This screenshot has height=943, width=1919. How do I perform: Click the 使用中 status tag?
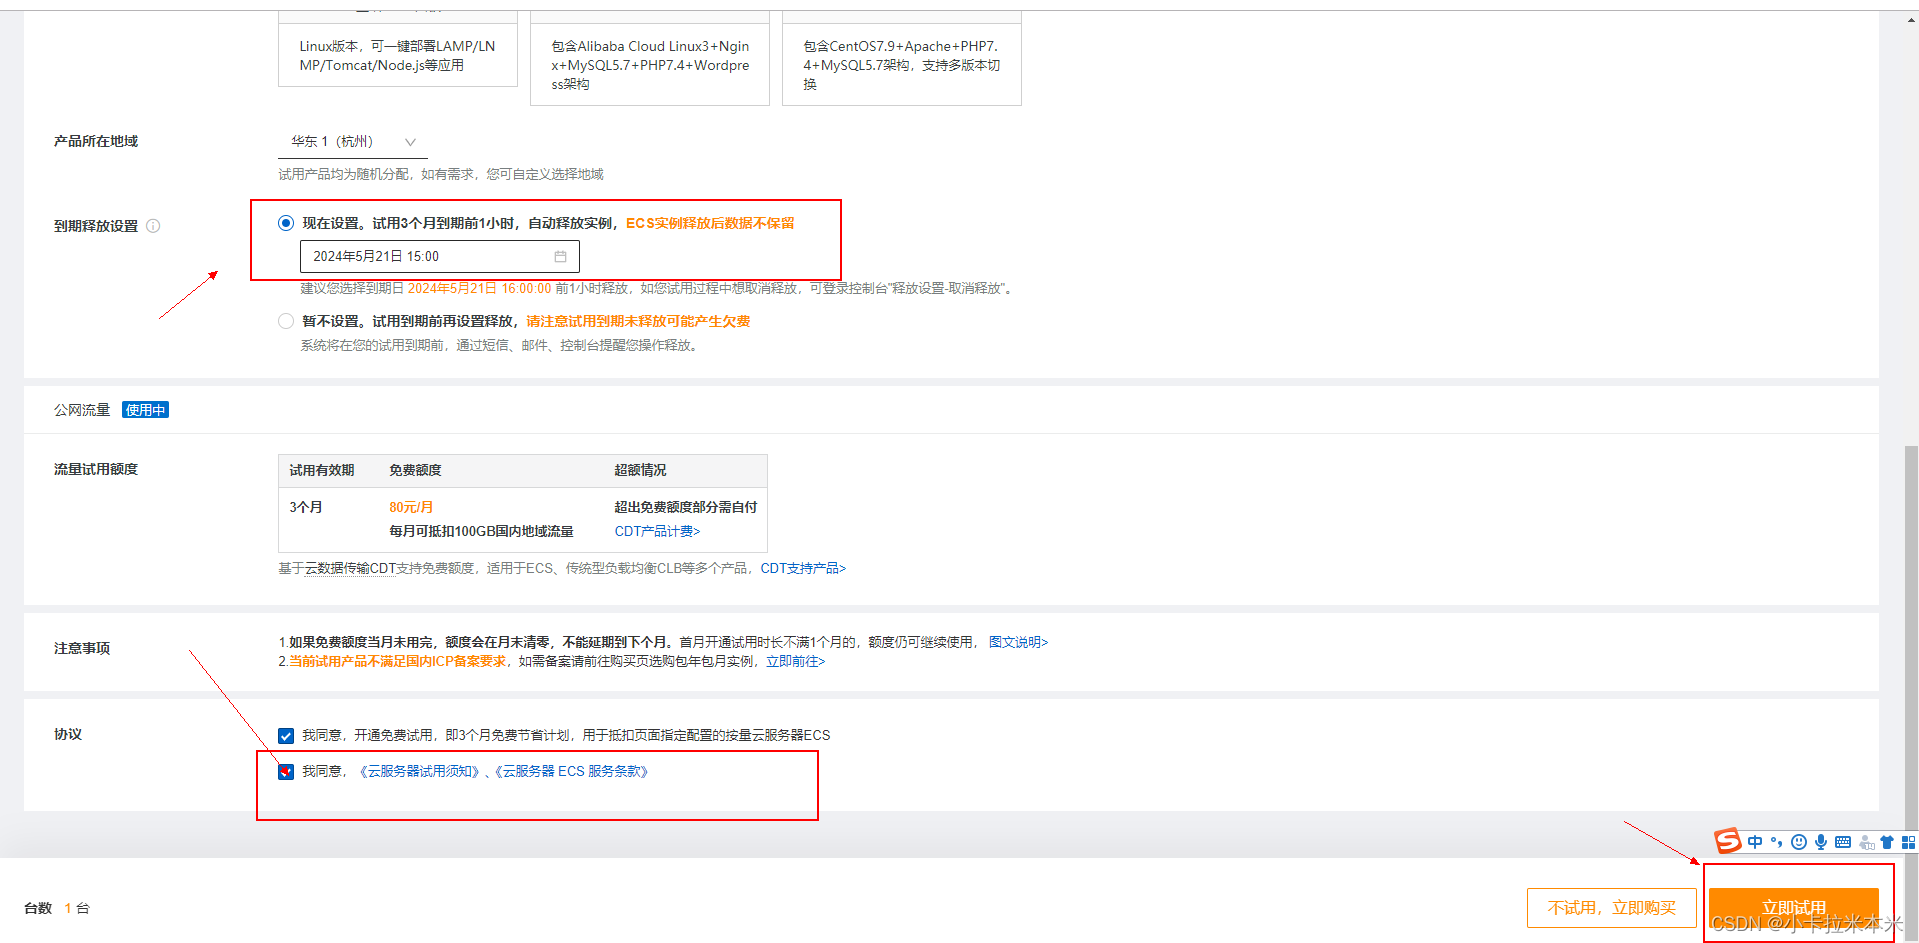tap(145, 409)
